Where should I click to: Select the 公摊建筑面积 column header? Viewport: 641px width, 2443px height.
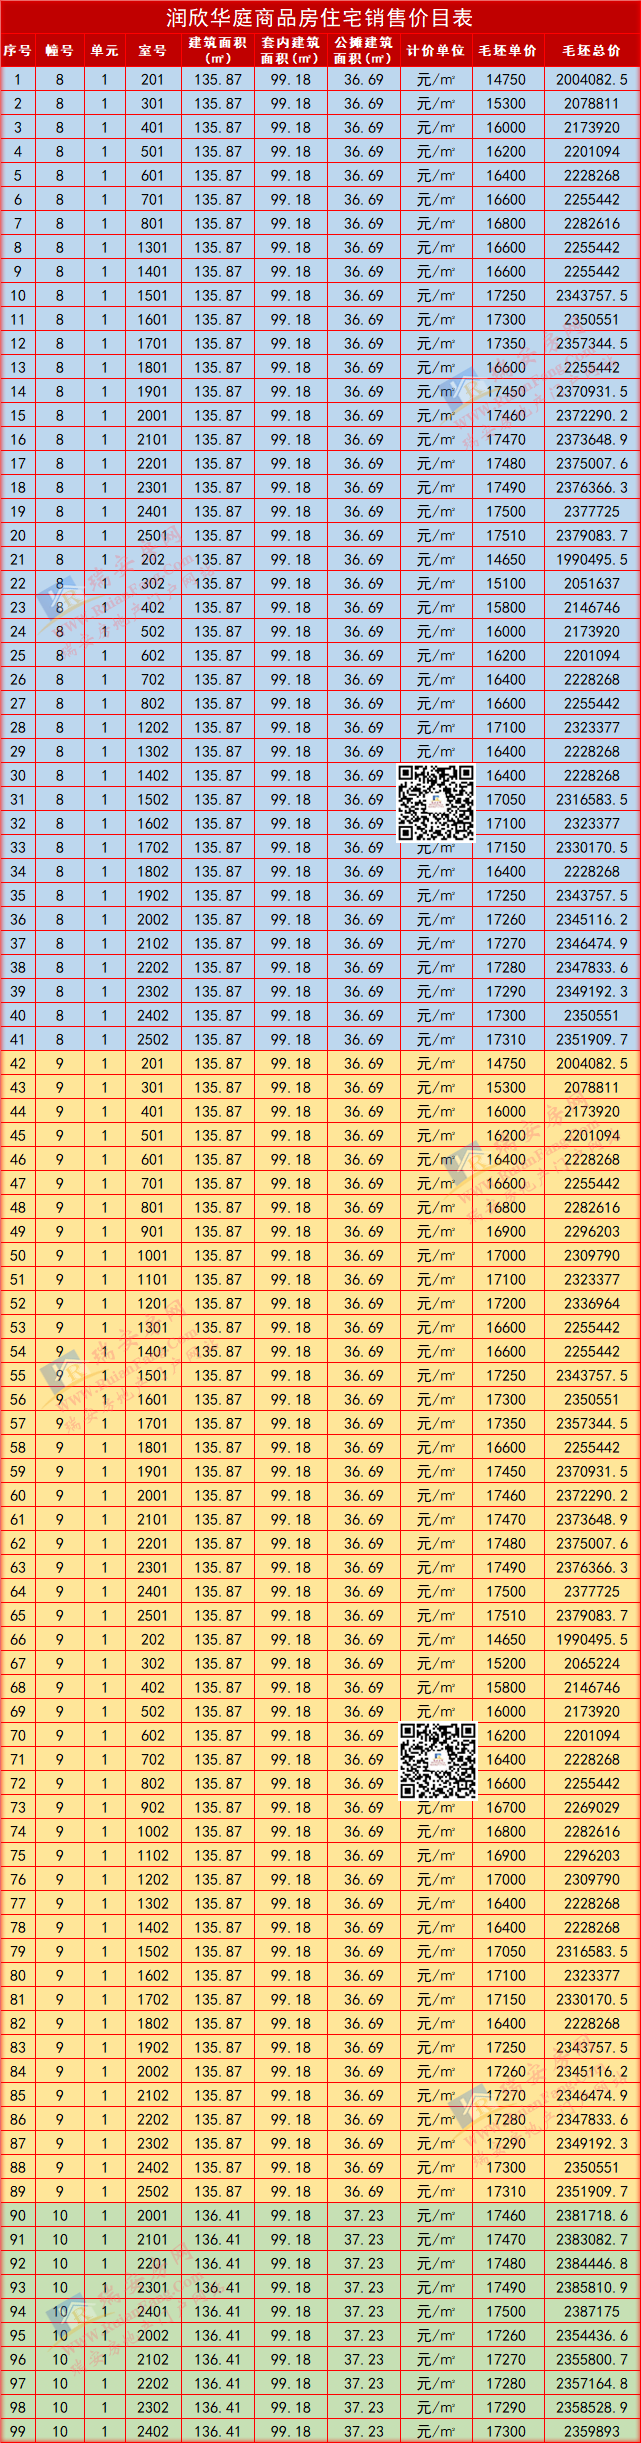[x=363, y=51]
